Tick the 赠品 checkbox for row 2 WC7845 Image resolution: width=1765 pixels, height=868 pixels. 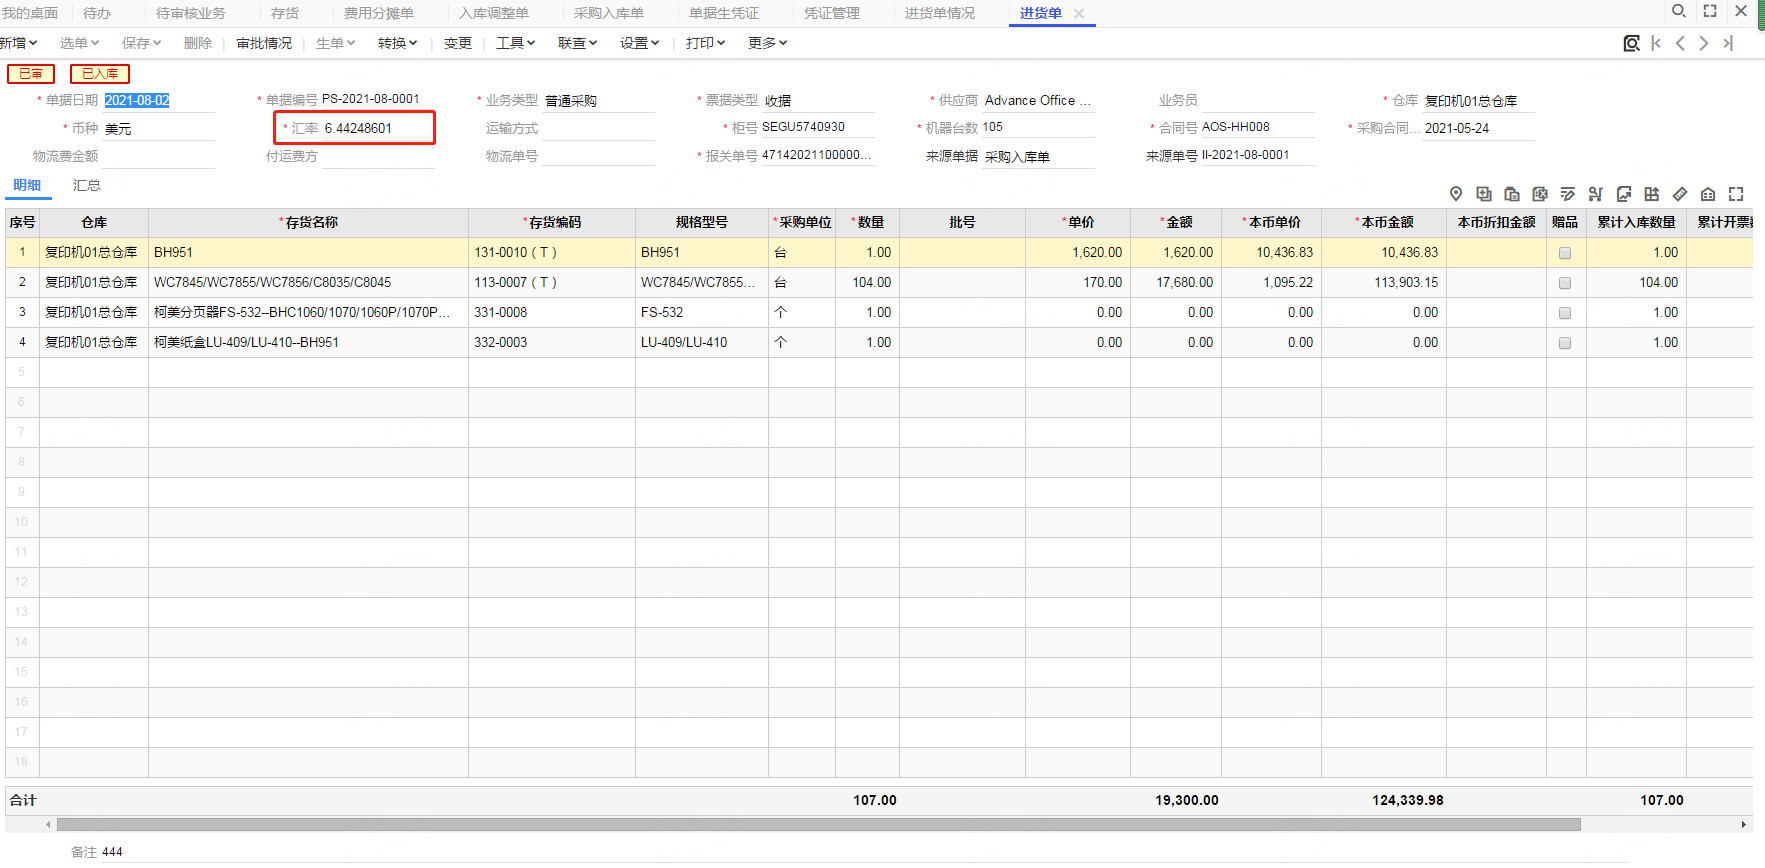coord(1565,283)
